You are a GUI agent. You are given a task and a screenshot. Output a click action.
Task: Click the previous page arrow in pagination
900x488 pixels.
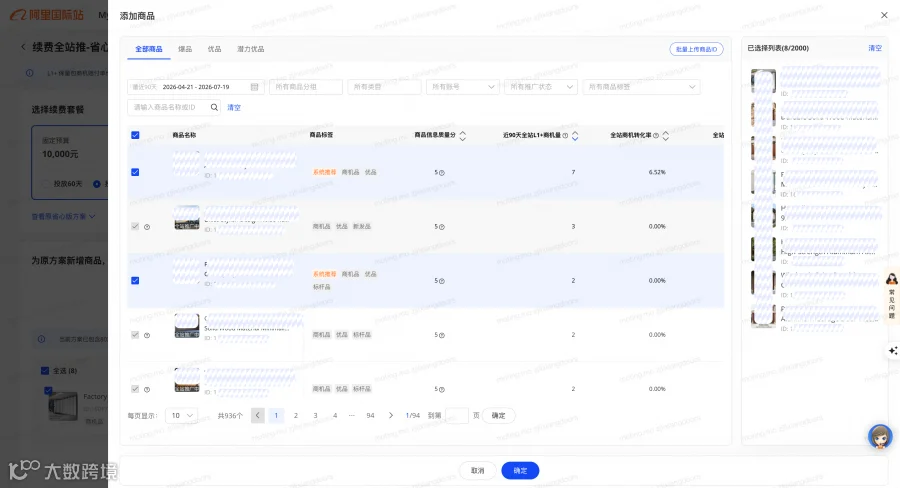pyautogui.click(x=258, y=416)
